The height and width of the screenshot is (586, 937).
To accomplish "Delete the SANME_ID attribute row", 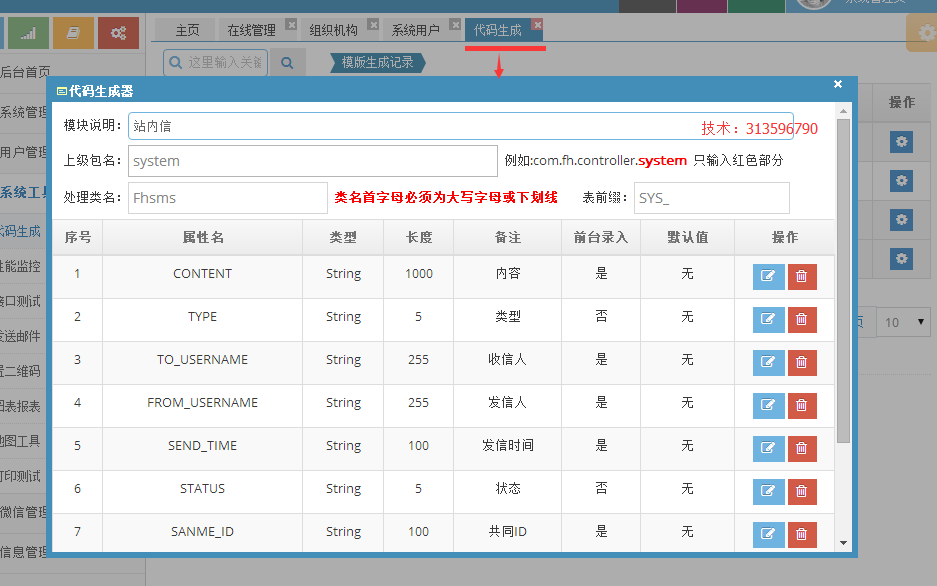I will coord(802,534).
